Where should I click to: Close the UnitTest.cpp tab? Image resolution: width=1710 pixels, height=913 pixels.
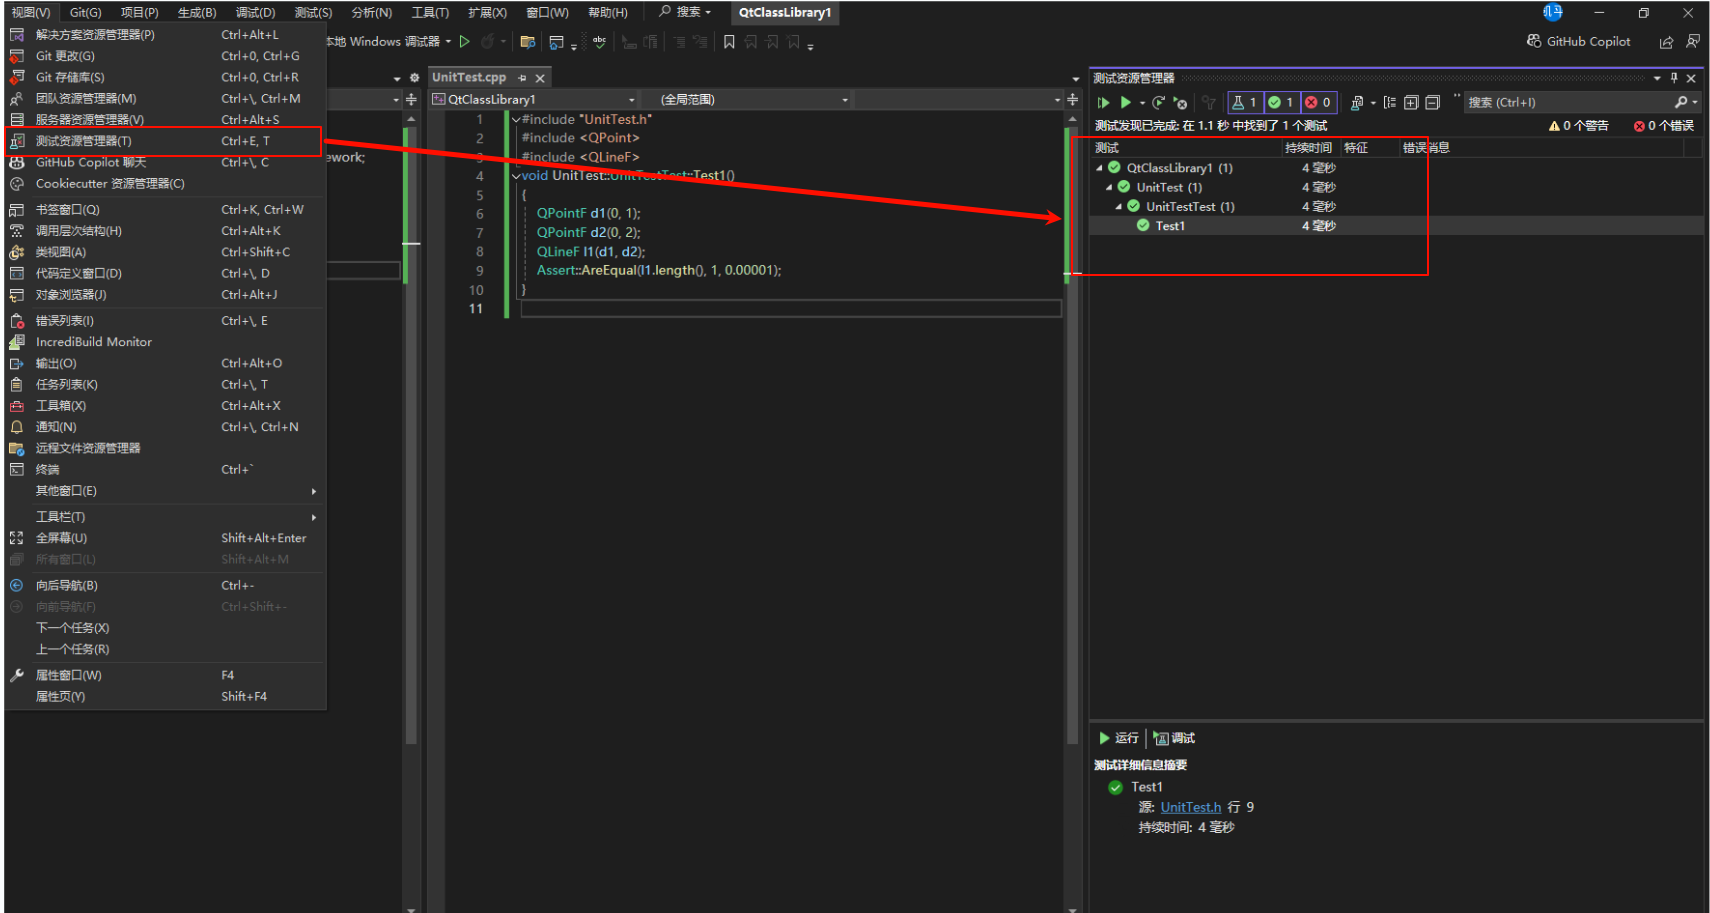[540, 78]
